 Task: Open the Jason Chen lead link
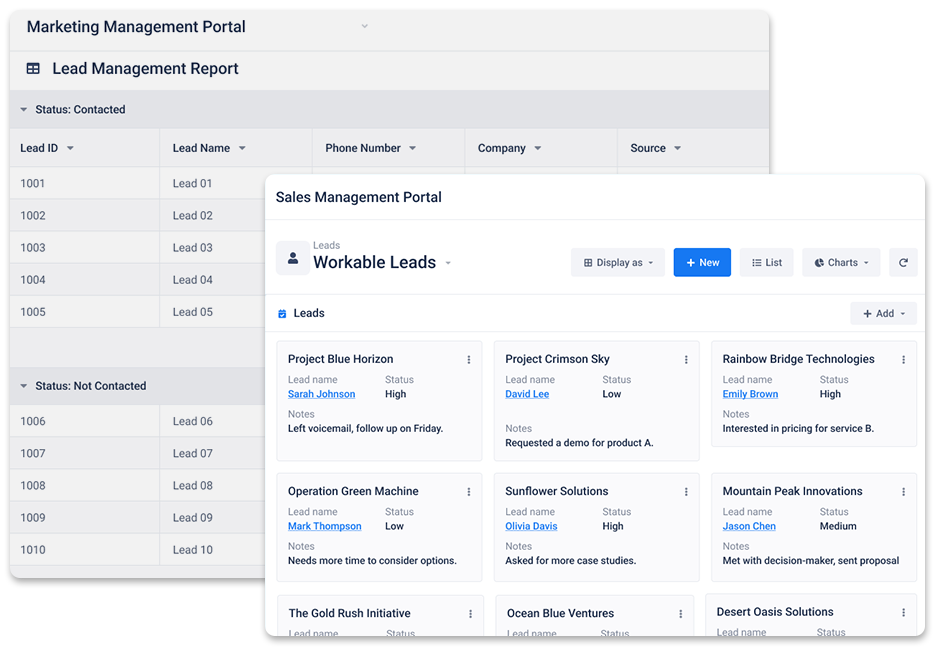click(x=749, y=526)
